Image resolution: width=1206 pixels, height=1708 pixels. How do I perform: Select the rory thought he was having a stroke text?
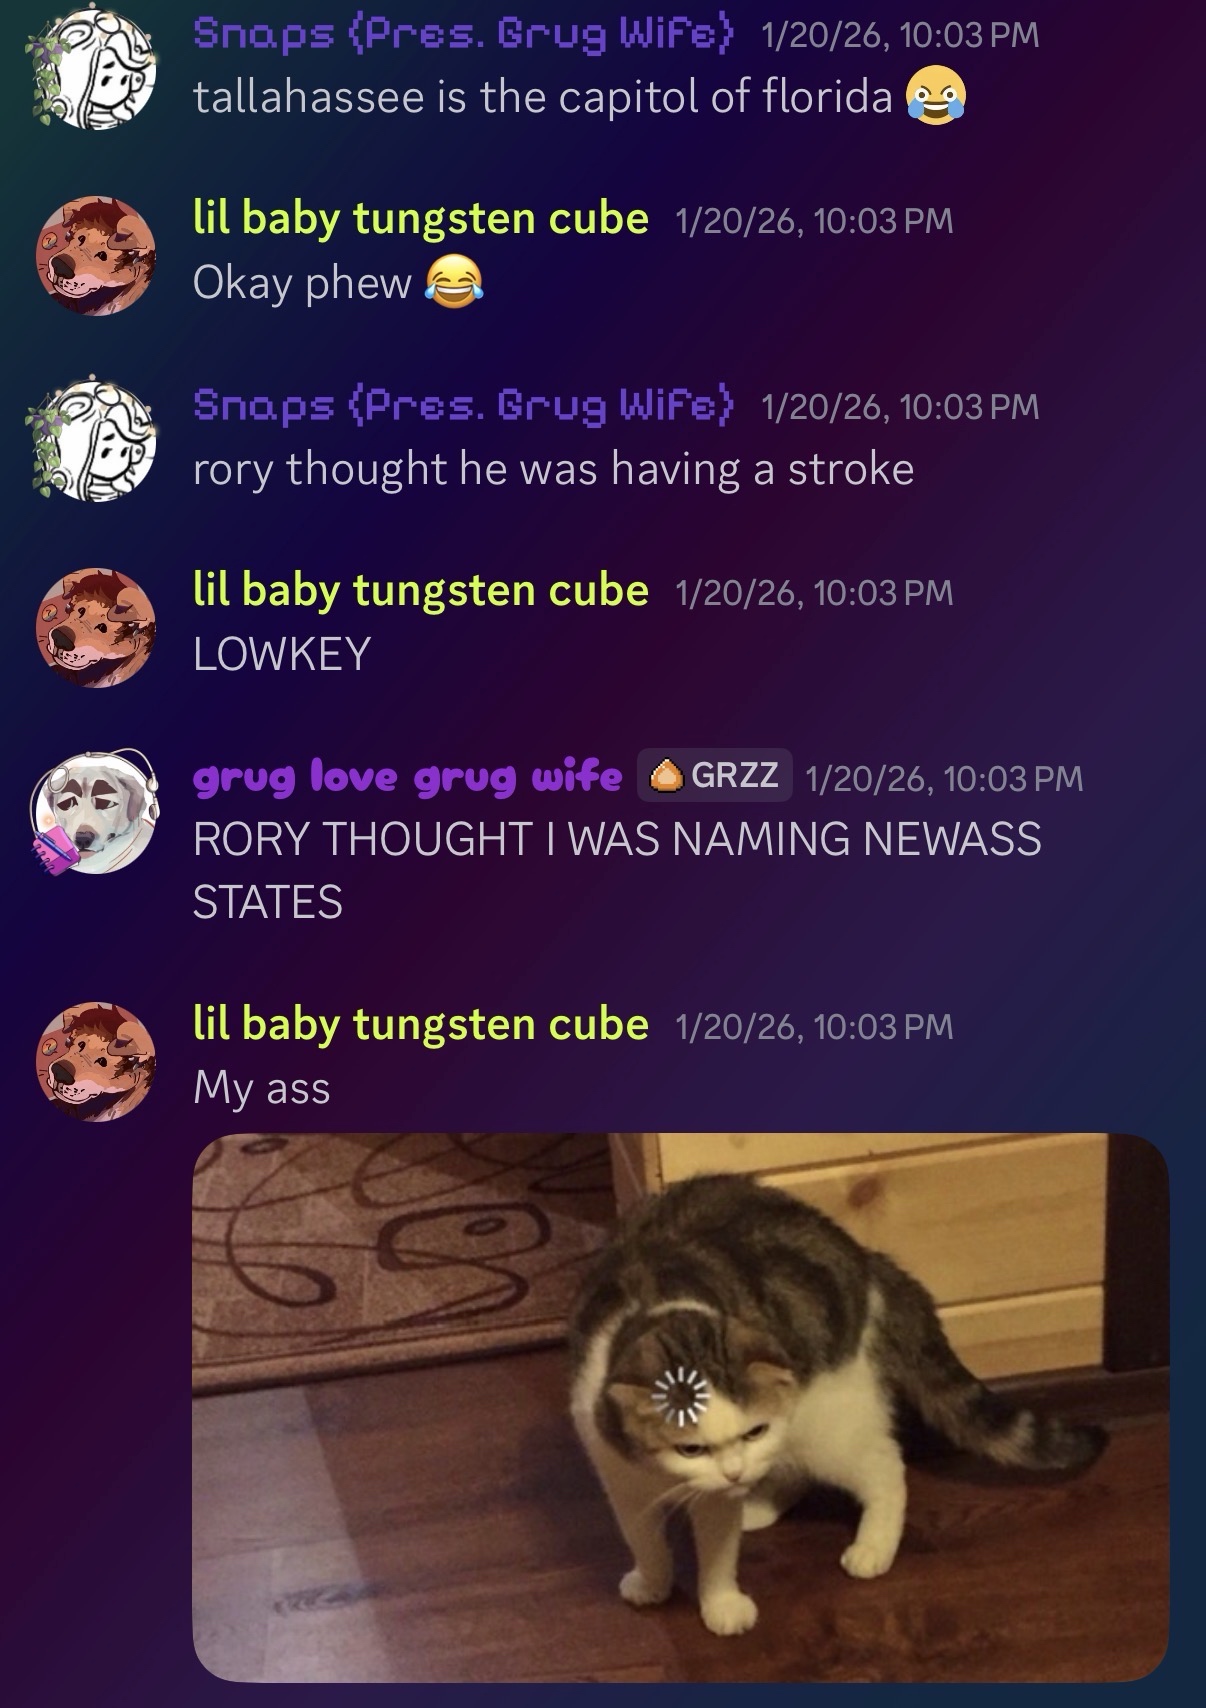[x=554, y=469]
